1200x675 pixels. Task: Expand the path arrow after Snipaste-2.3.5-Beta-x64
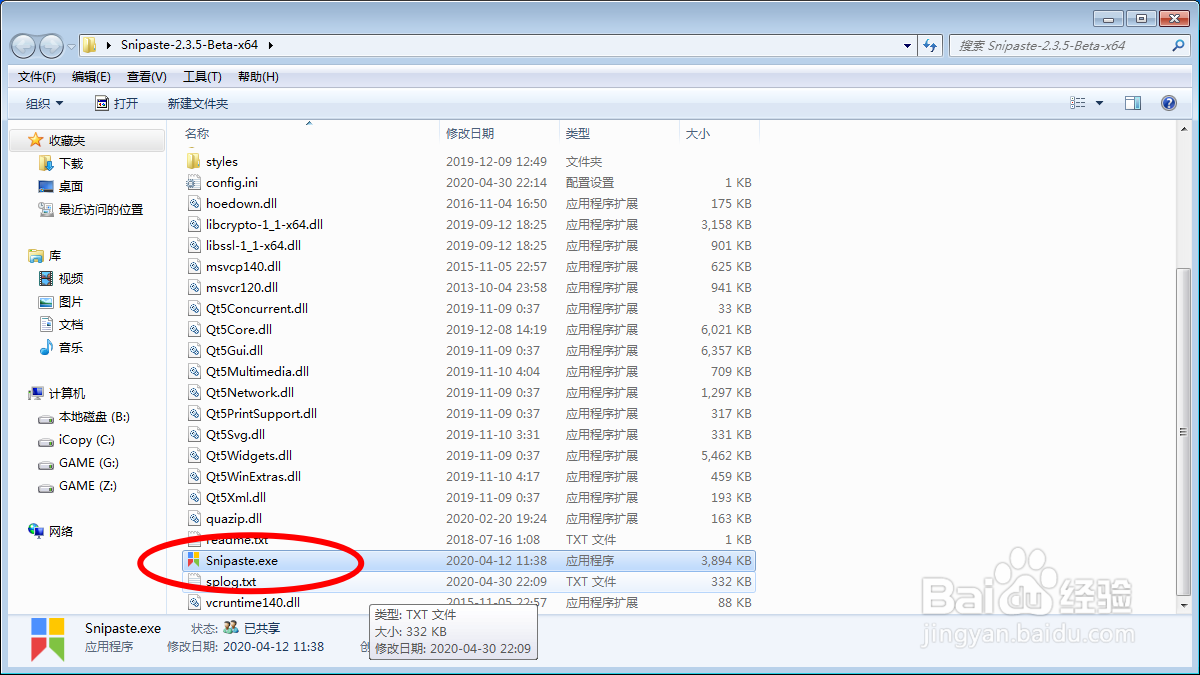[271, 45]
